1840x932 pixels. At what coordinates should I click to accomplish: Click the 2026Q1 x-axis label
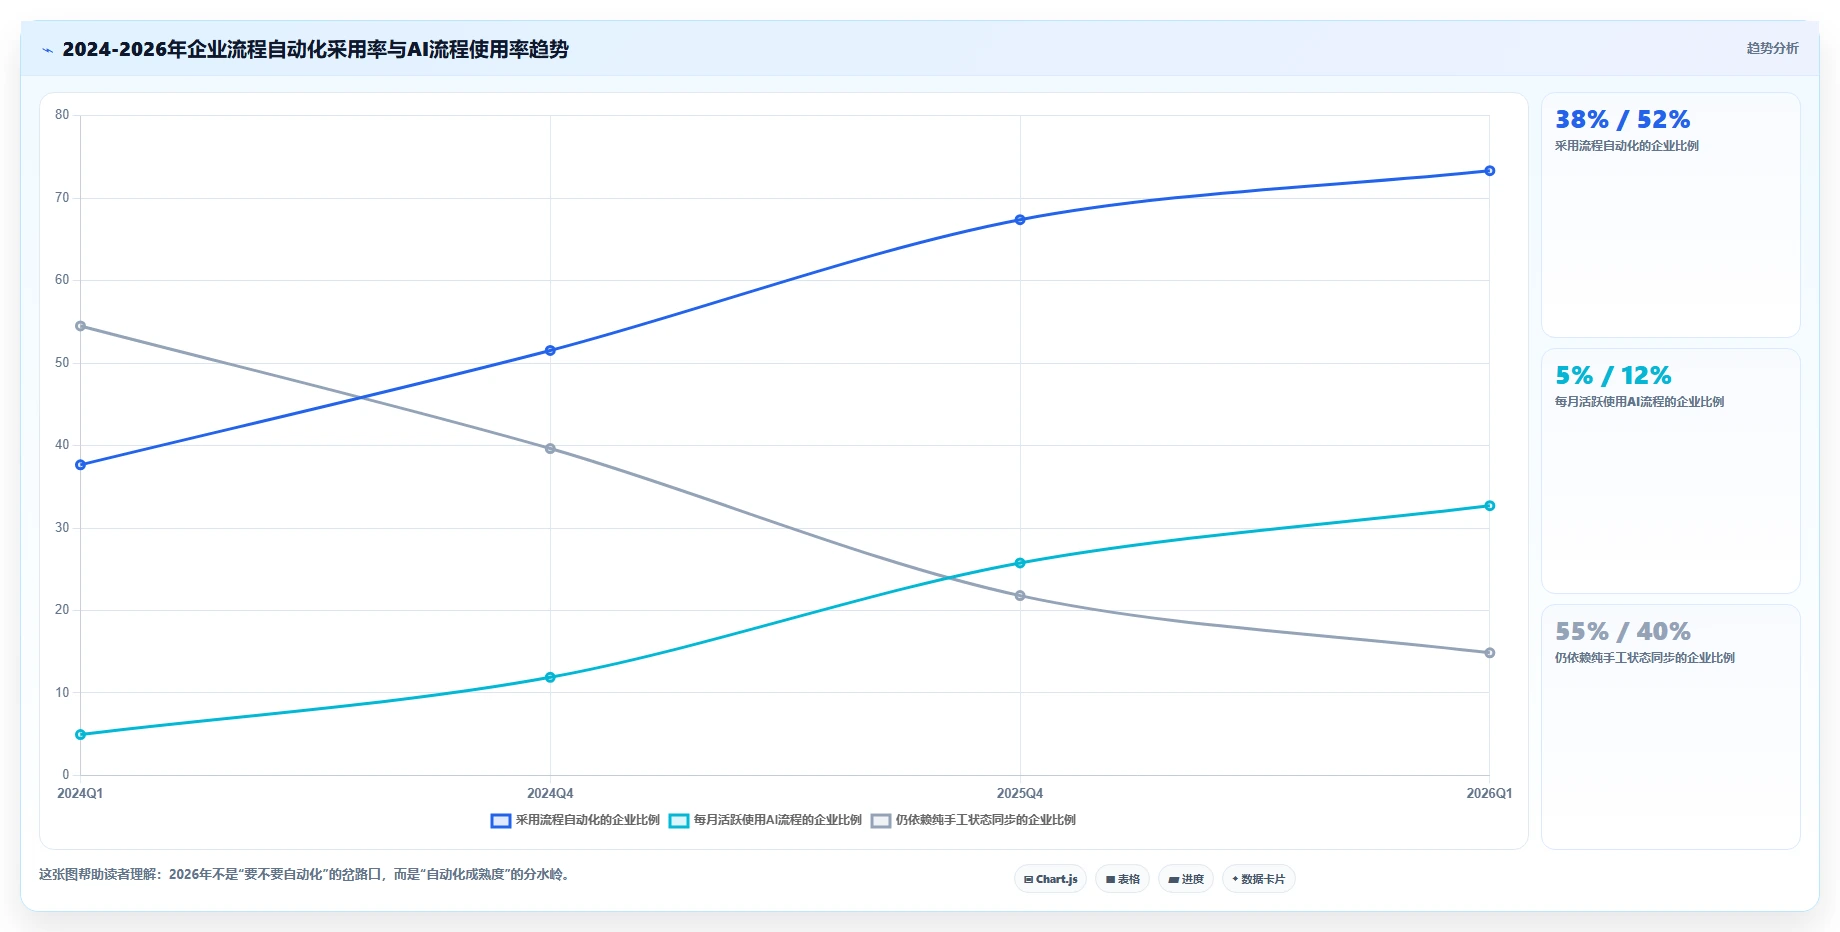[x=1489, y=793]
